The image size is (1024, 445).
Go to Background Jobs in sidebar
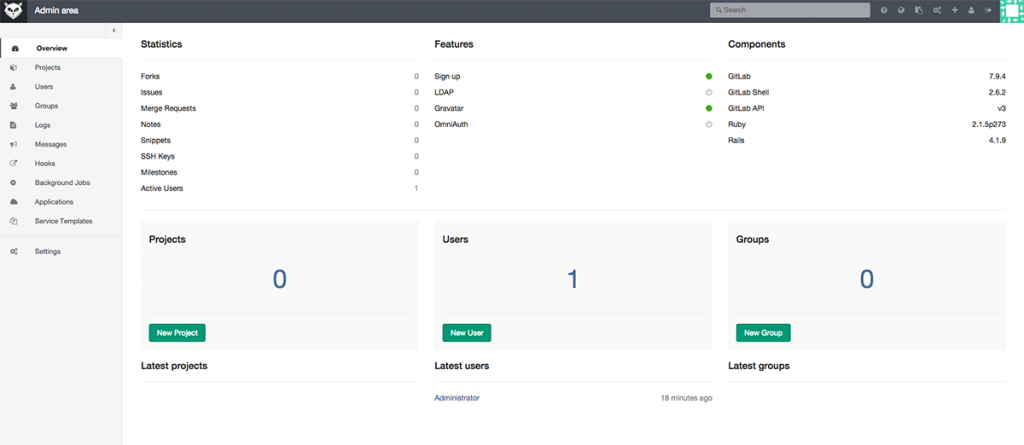pyautogui.click(x=62, y=182)
